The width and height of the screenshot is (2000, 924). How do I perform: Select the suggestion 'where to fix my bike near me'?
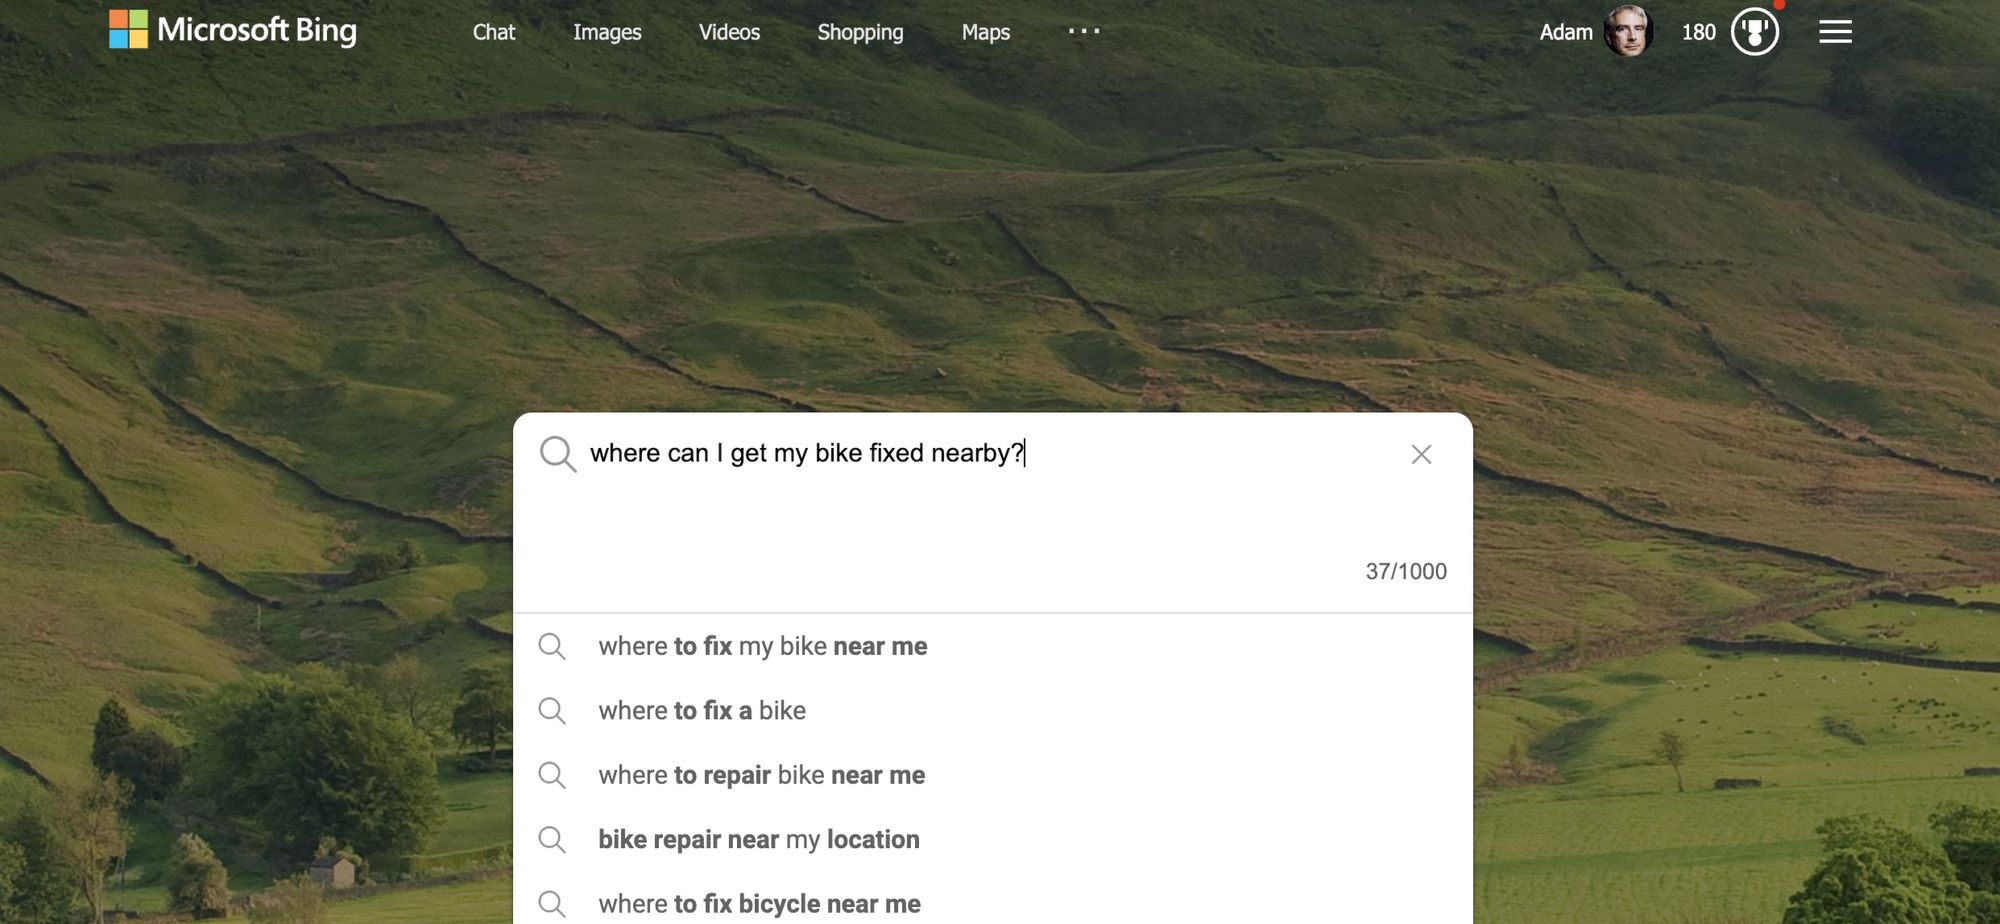pos(763,646)
